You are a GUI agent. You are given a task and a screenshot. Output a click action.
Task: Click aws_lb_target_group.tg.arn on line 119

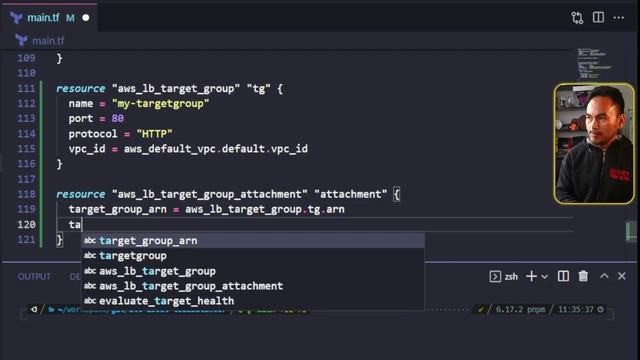coord(264,209)
